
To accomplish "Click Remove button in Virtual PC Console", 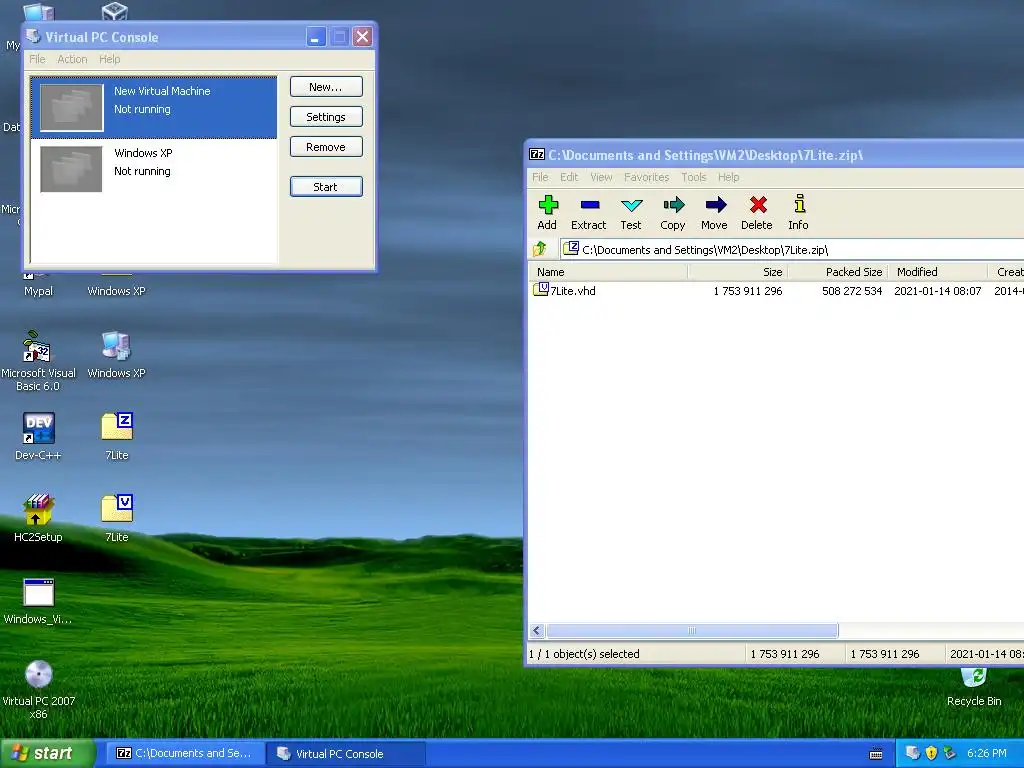I will tap(326, 147).
